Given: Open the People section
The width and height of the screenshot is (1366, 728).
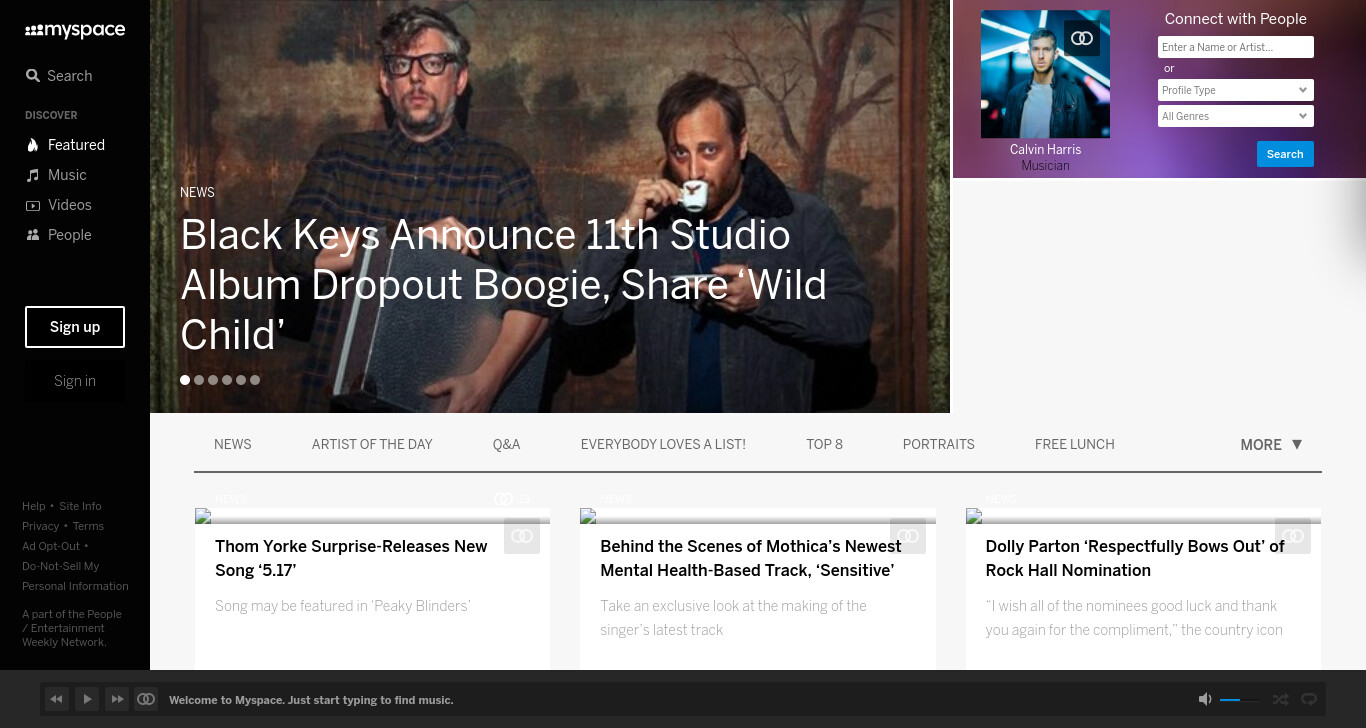Looking at the screenshot, I should click(x=58, y=235).
